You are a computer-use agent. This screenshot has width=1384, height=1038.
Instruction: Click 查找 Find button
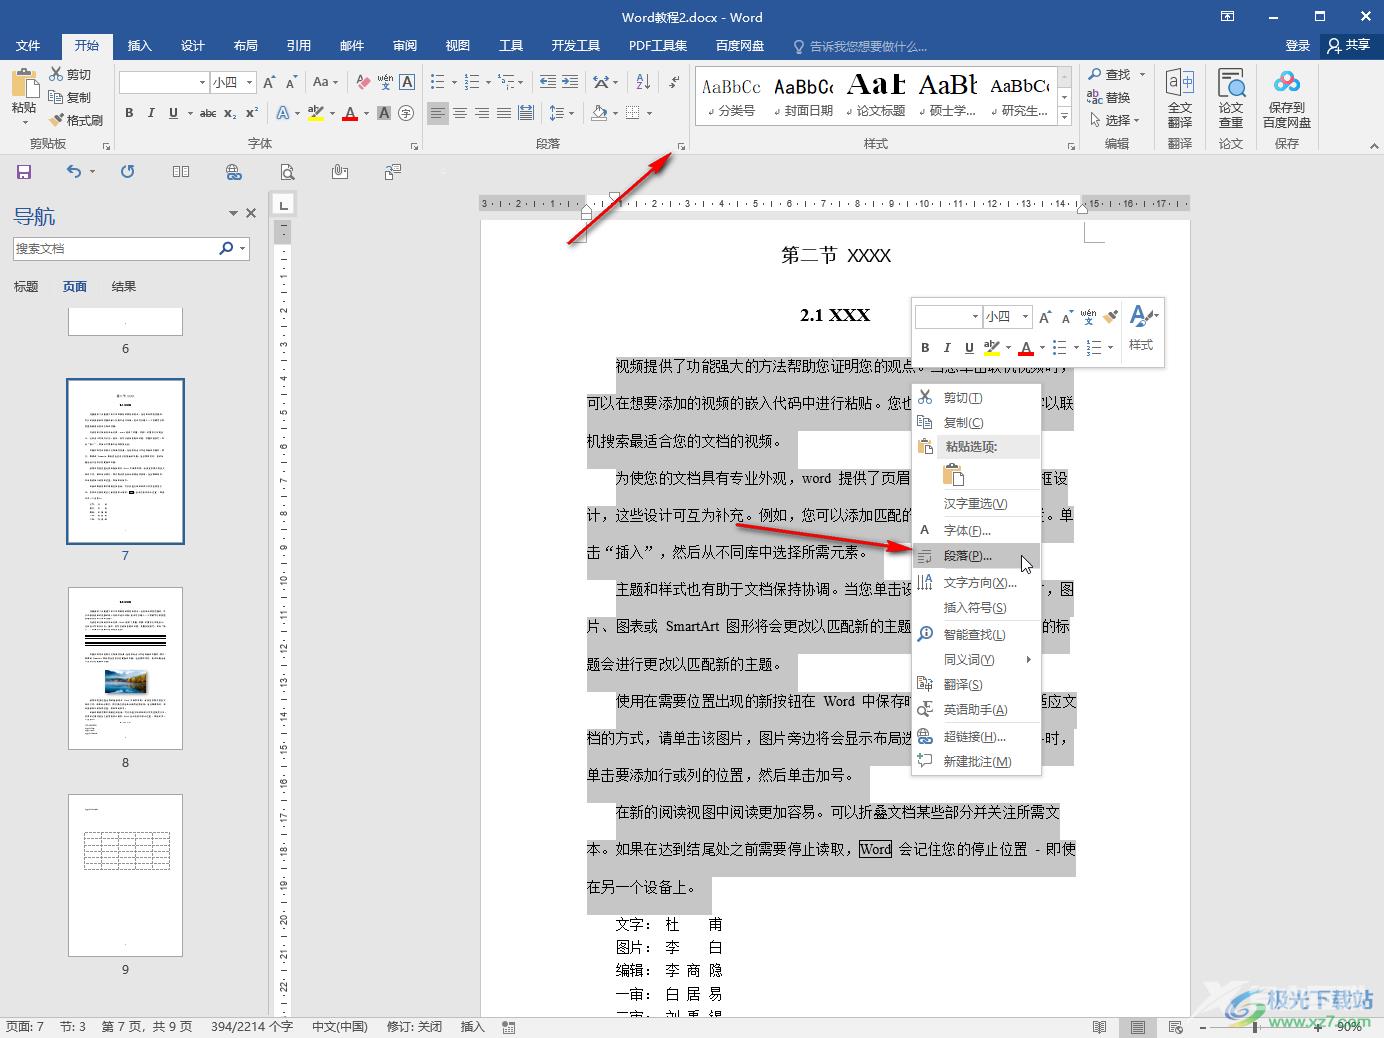(1110, 75)
